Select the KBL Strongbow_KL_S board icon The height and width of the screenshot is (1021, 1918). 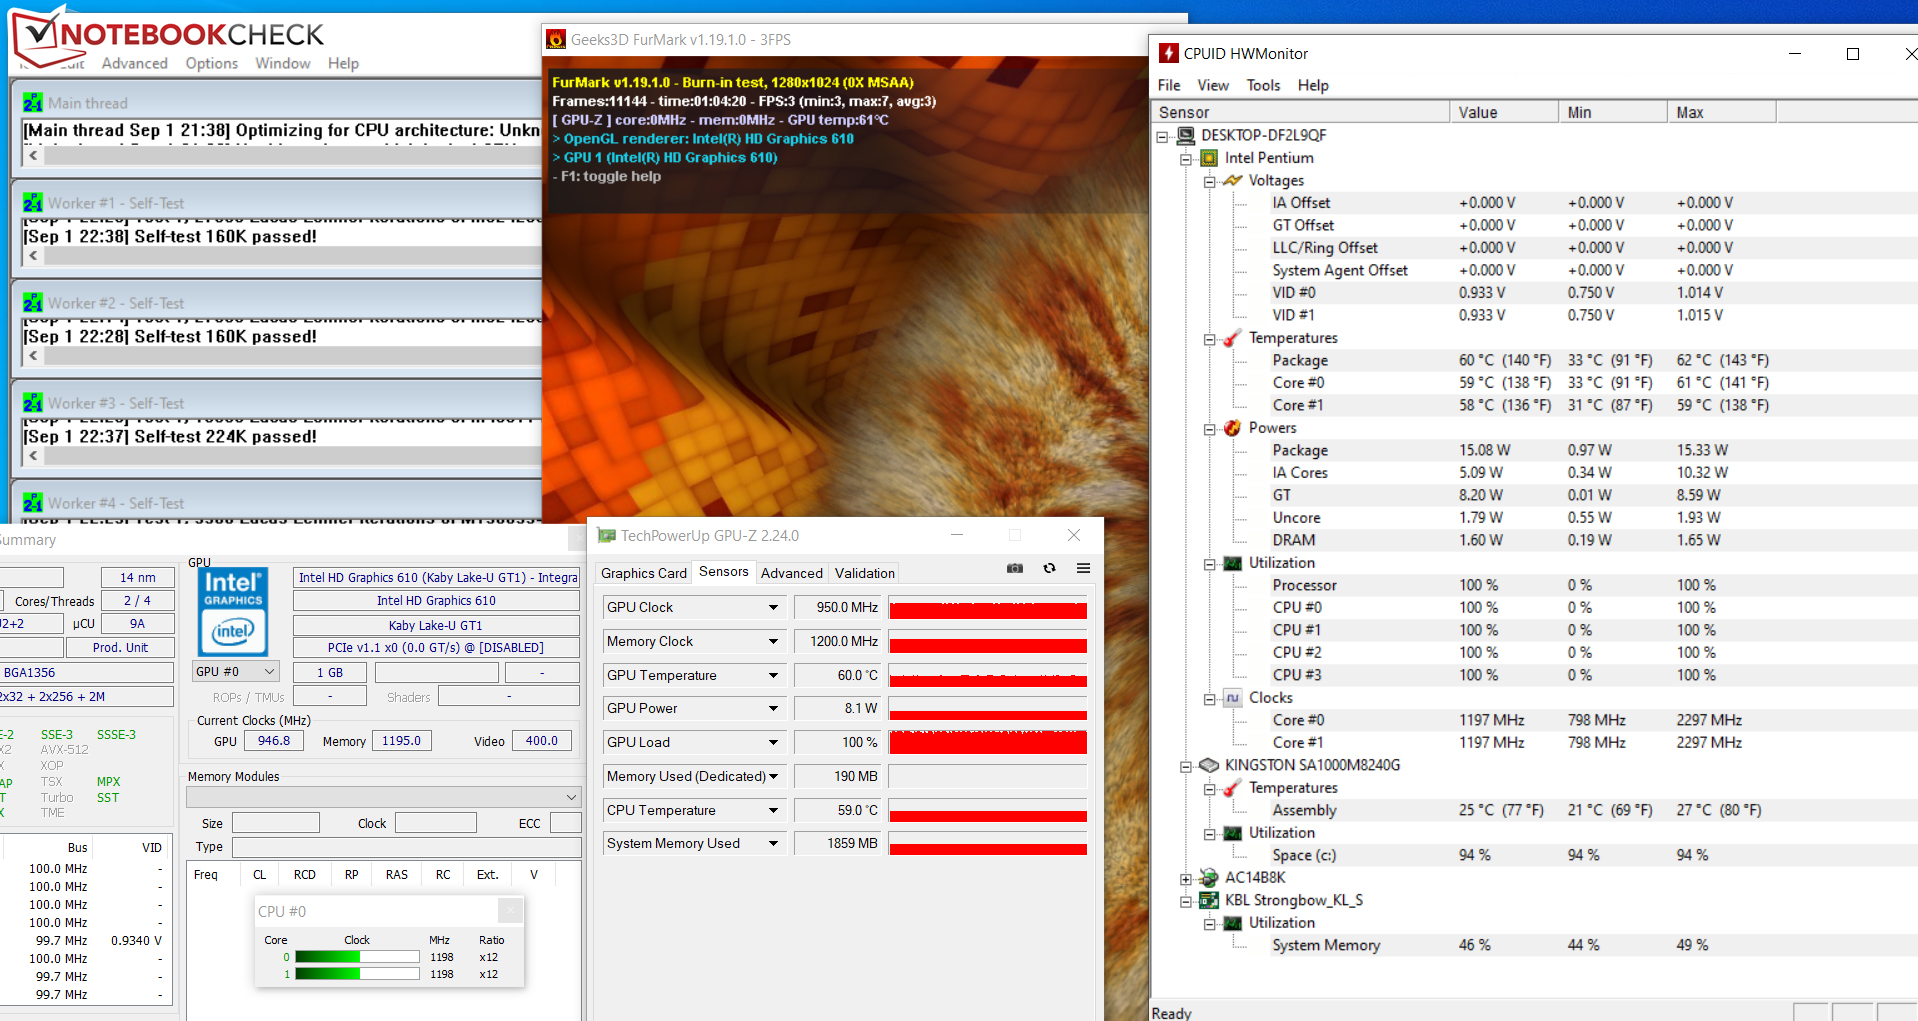[x=1209, y=900]
